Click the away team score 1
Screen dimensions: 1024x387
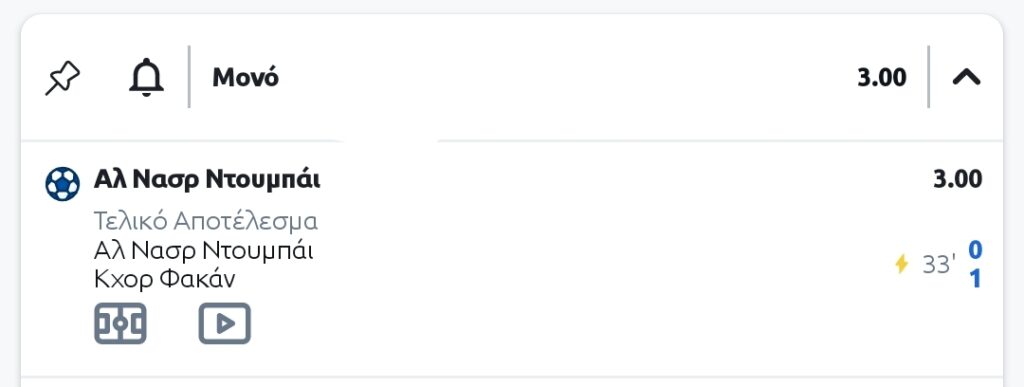(x=975, y=279)
